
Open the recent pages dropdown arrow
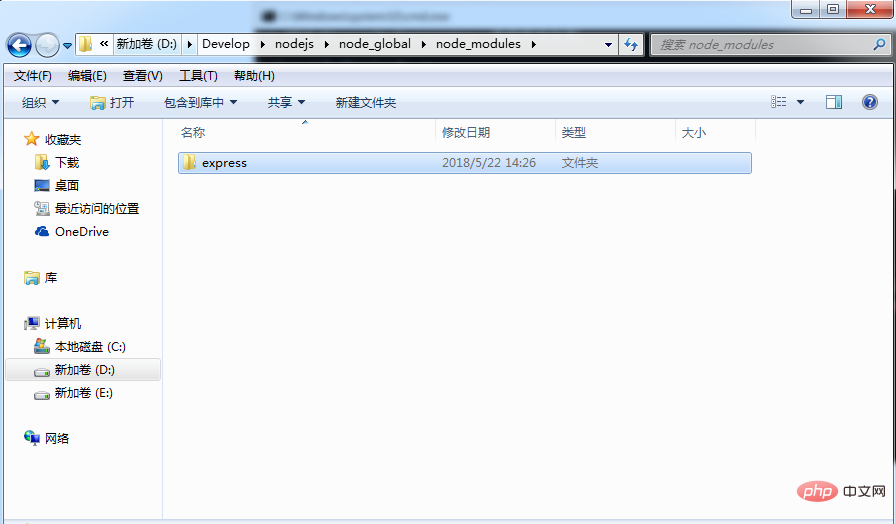click(x=67, y=45)
